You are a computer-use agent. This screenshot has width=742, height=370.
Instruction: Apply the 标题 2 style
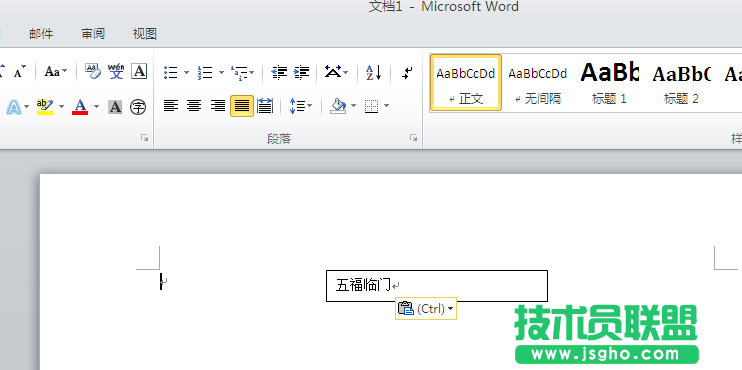pyautogui.click(x=681, y=83)
